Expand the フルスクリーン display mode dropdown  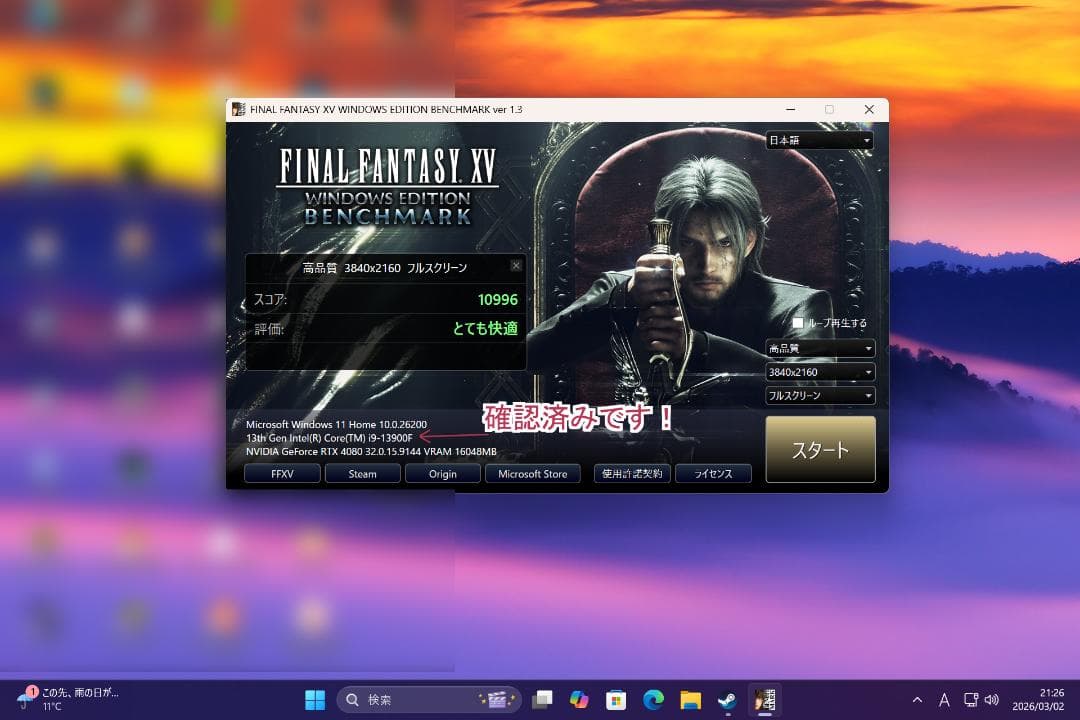[820, 395]
